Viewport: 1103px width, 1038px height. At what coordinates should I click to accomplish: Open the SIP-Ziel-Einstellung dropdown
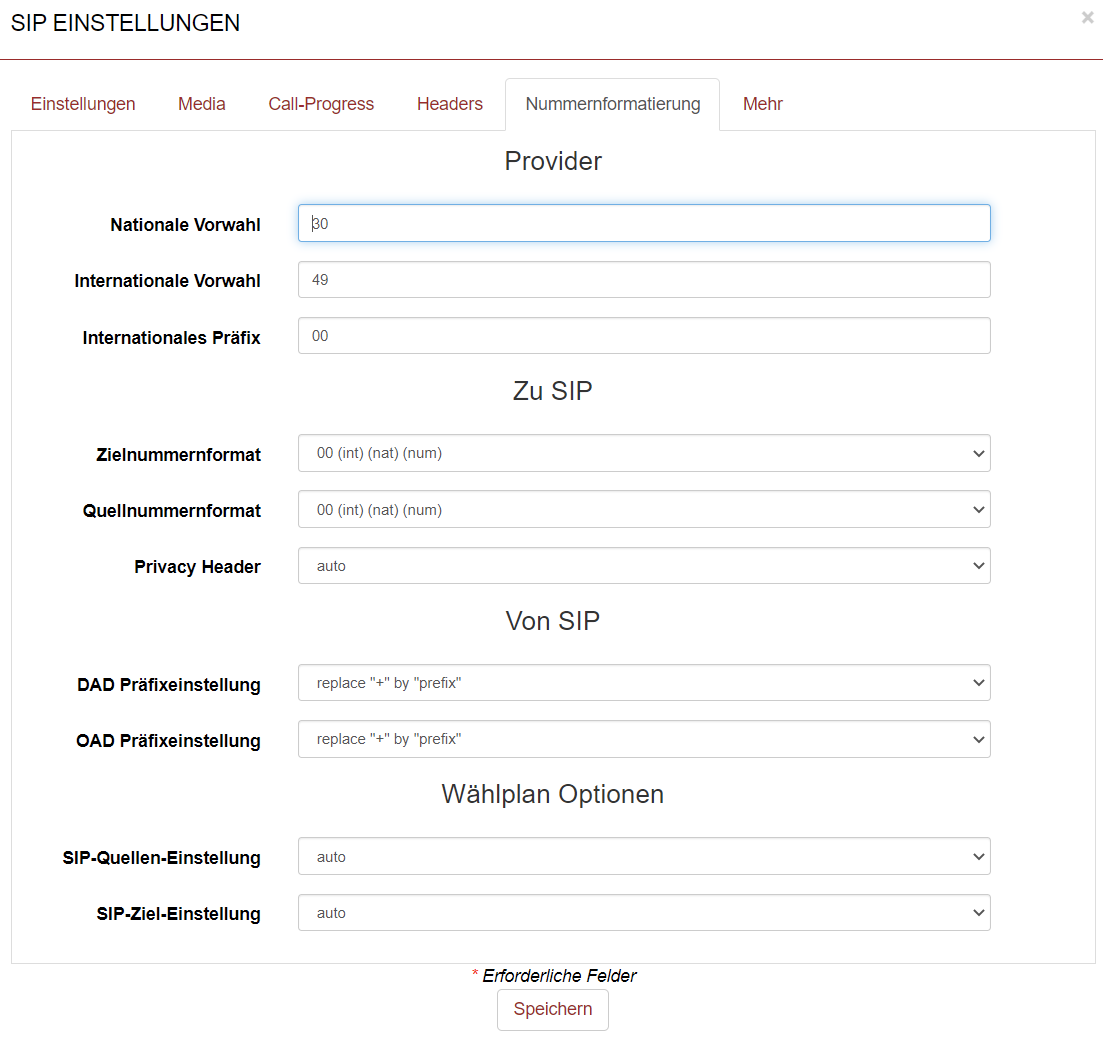point(644,913)
